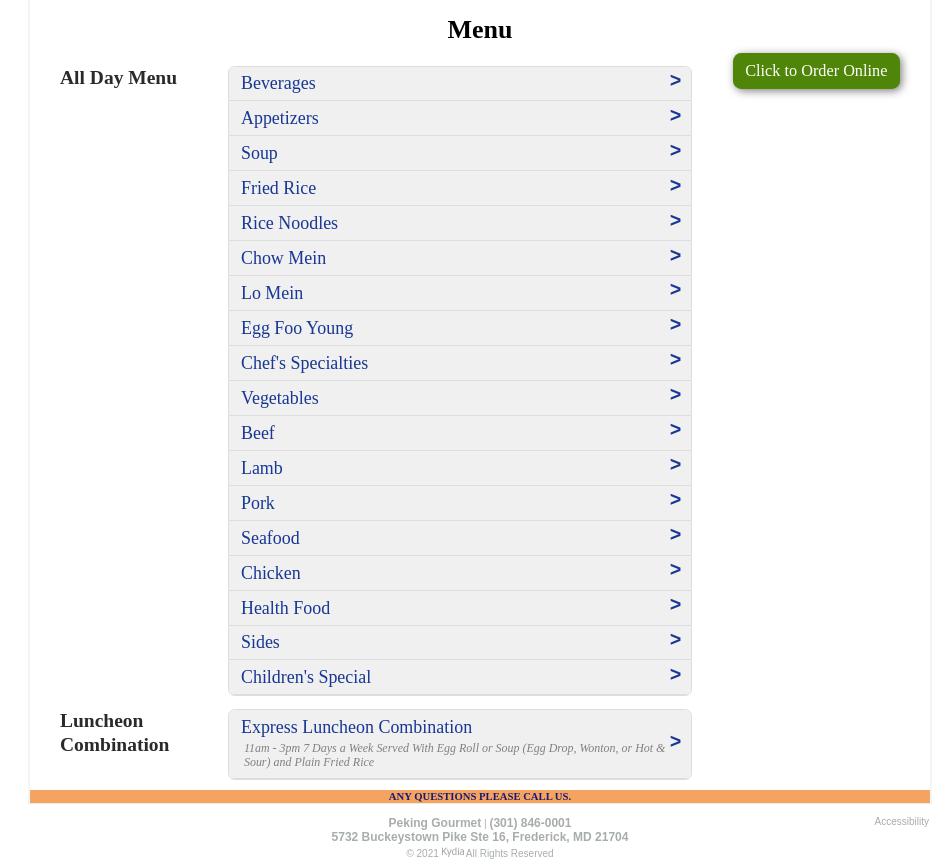Call the restaurant phone number link
The width and height of the screenshot is (945, 866).
click(530, 823)
